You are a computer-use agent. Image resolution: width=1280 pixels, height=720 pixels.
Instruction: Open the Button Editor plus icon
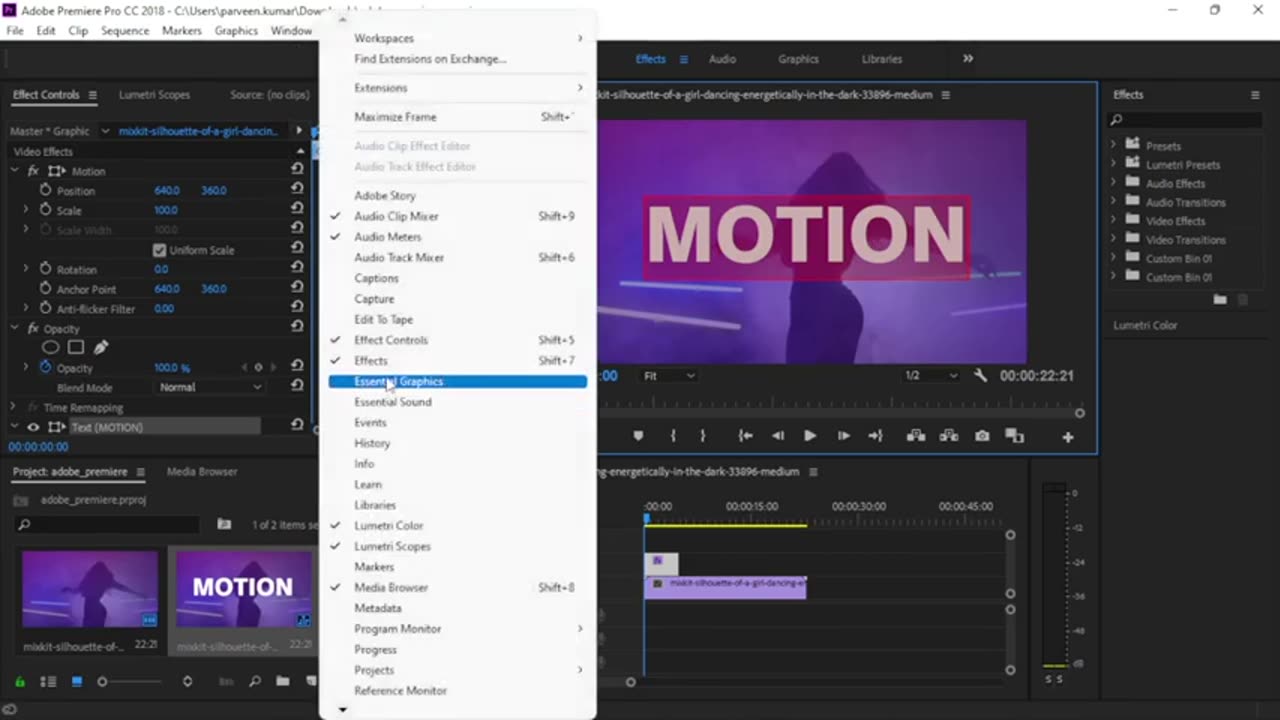tap(1068, 437)
